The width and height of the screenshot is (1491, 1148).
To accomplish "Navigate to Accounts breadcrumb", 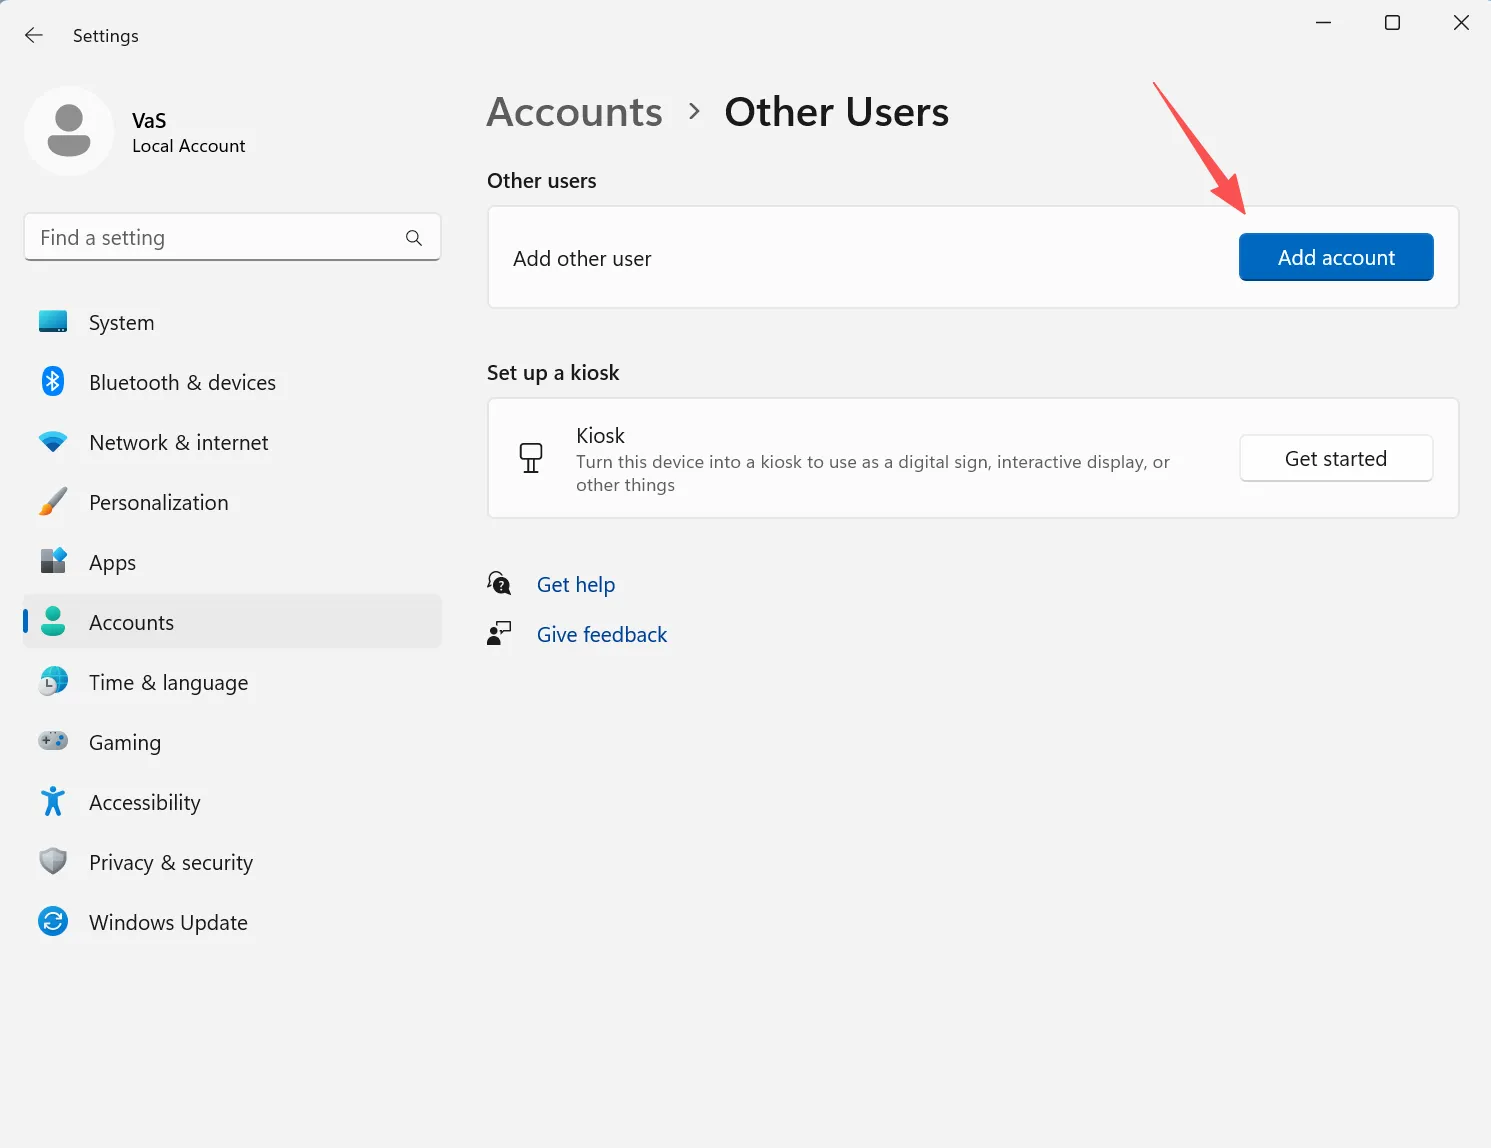I will [575, 112].
